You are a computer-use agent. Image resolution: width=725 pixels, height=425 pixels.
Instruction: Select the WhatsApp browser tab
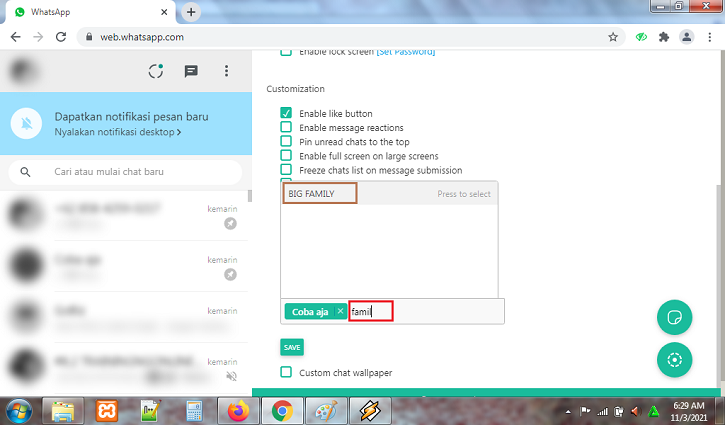point(88,12)
